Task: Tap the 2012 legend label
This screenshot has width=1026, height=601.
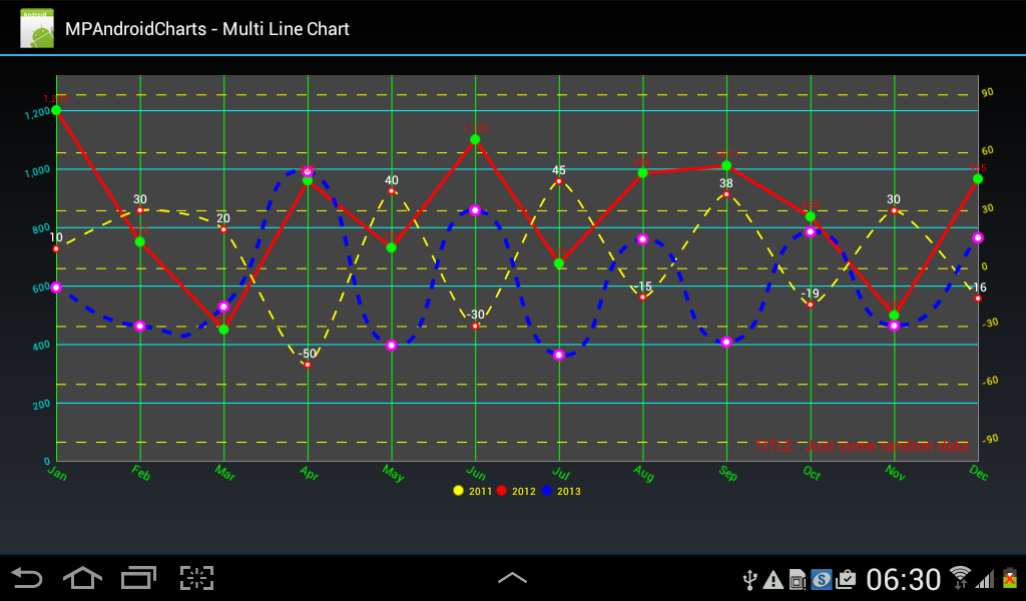Action: [x=523, y=491]
